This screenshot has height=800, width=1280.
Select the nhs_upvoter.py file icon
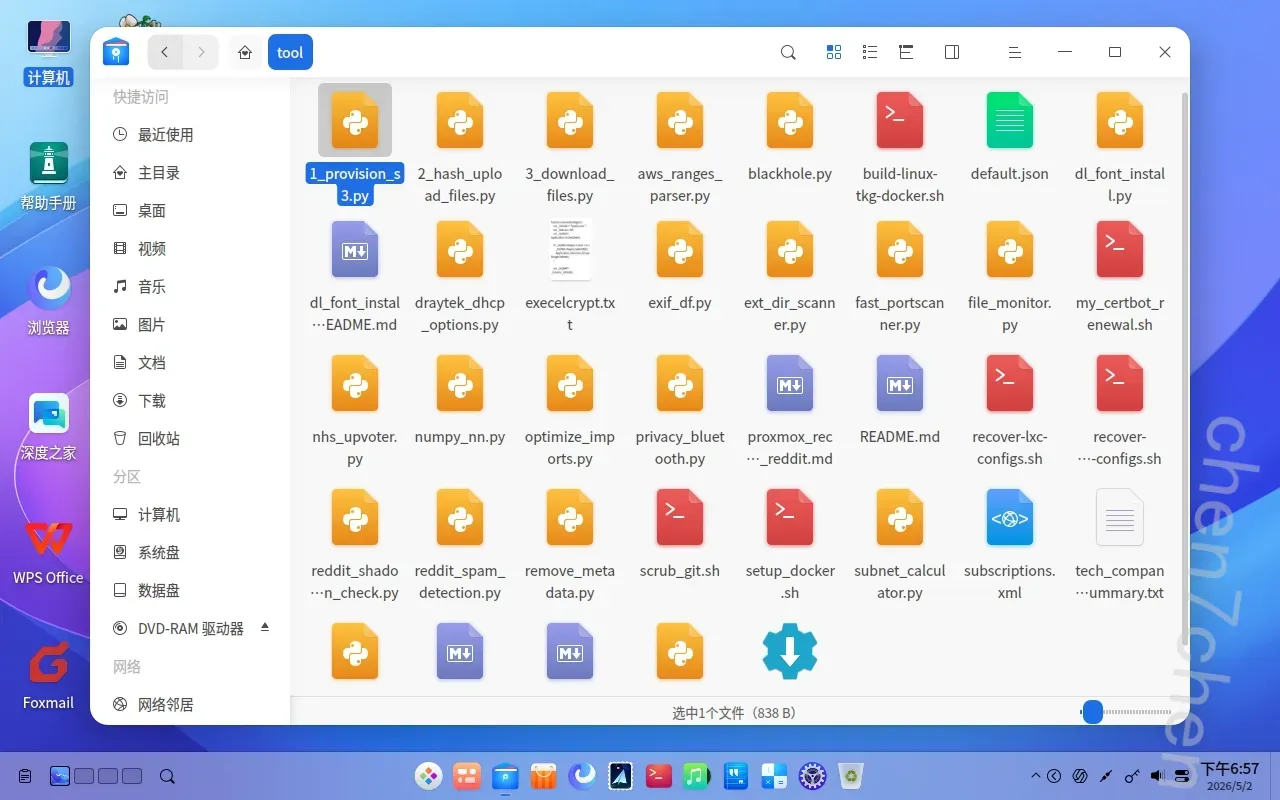pos(355,384)
